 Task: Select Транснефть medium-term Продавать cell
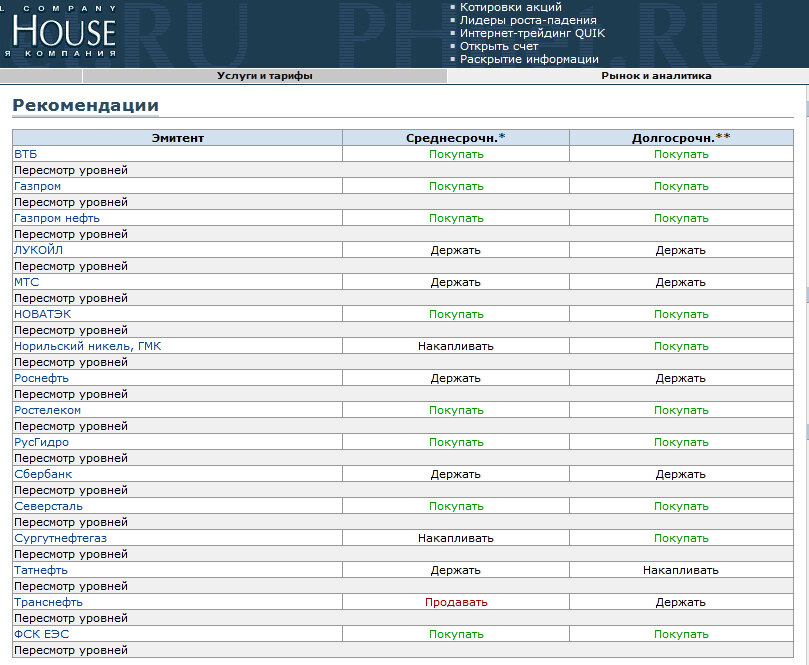(x=456, y=602)
